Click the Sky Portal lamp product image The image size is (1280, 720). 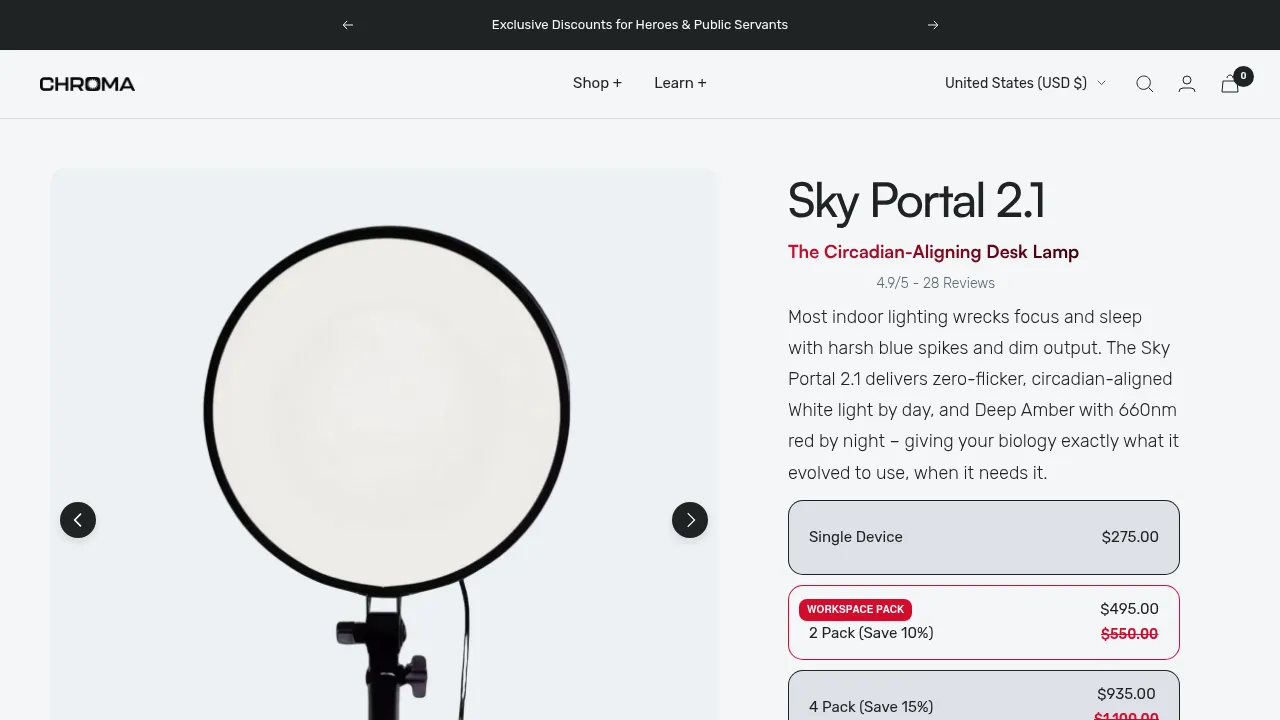click(384, 444)
